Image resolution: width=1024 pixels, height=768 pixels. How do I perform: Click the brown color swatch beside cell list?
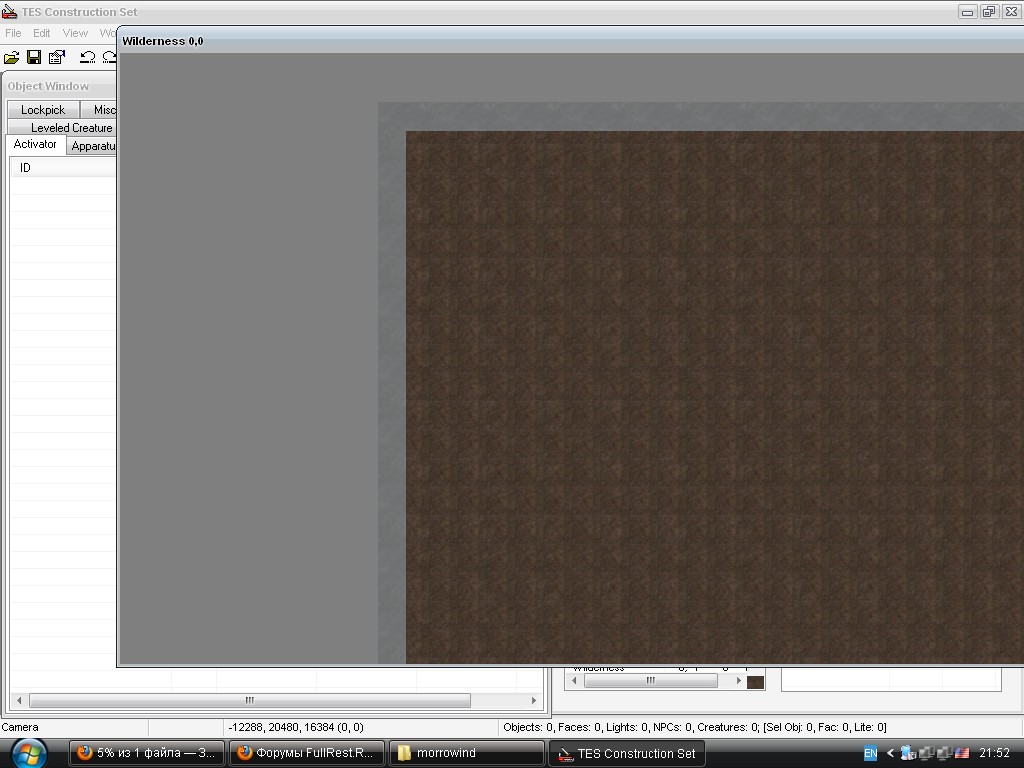[755, 682]
